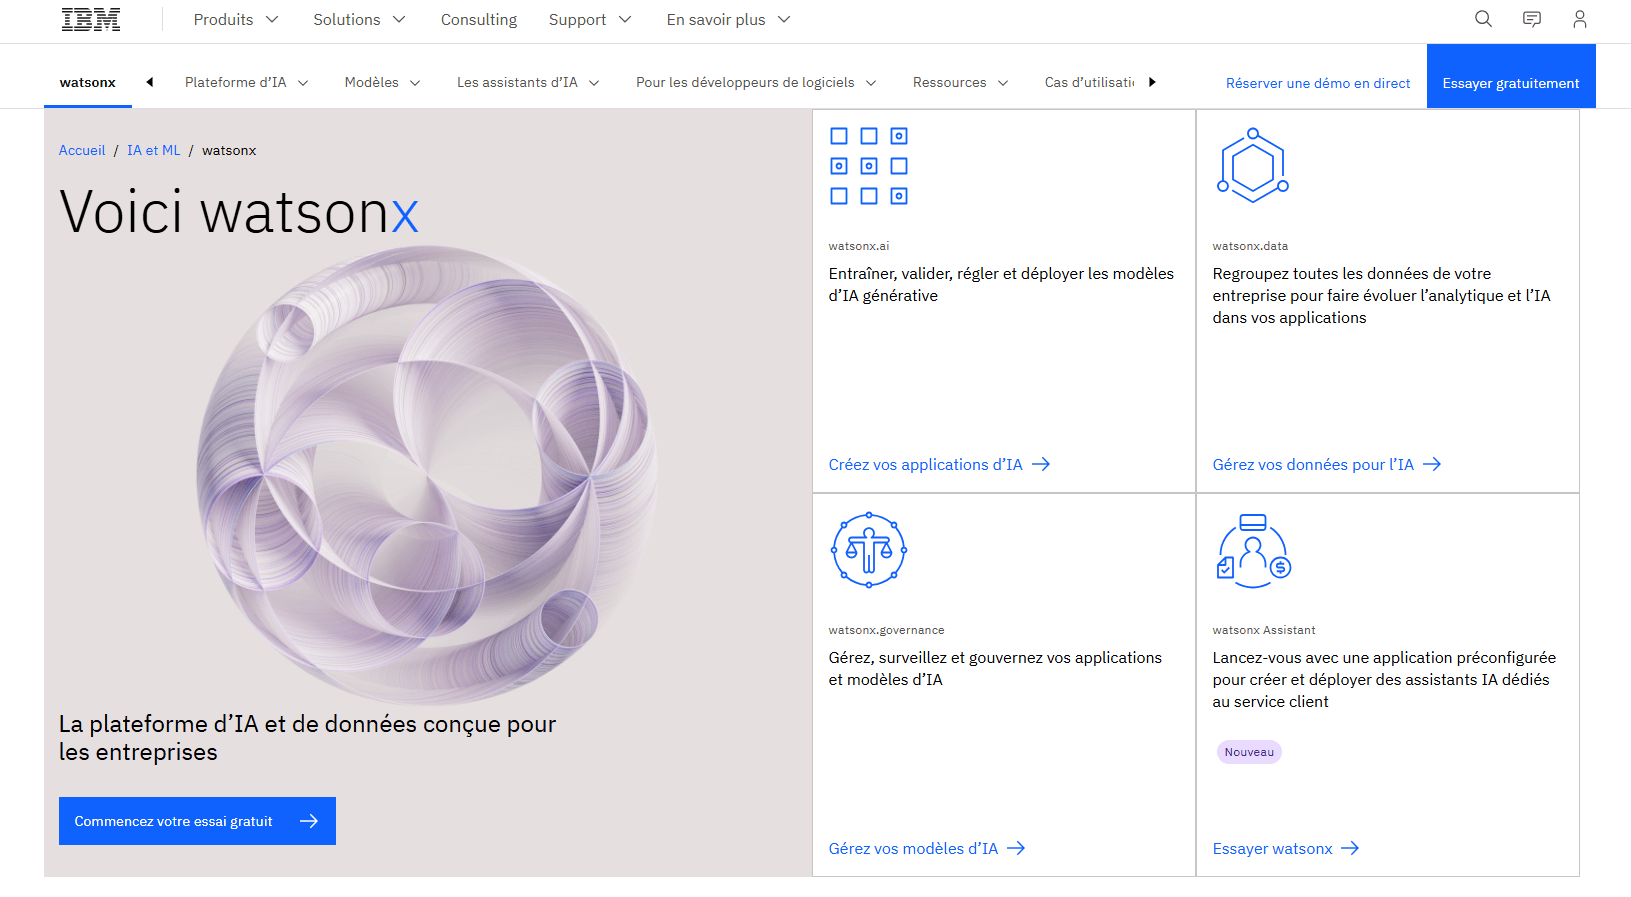Expand the Ressources dropdown
The width and height of the screenshot is (1631, 897).
[x=960, y=82]
